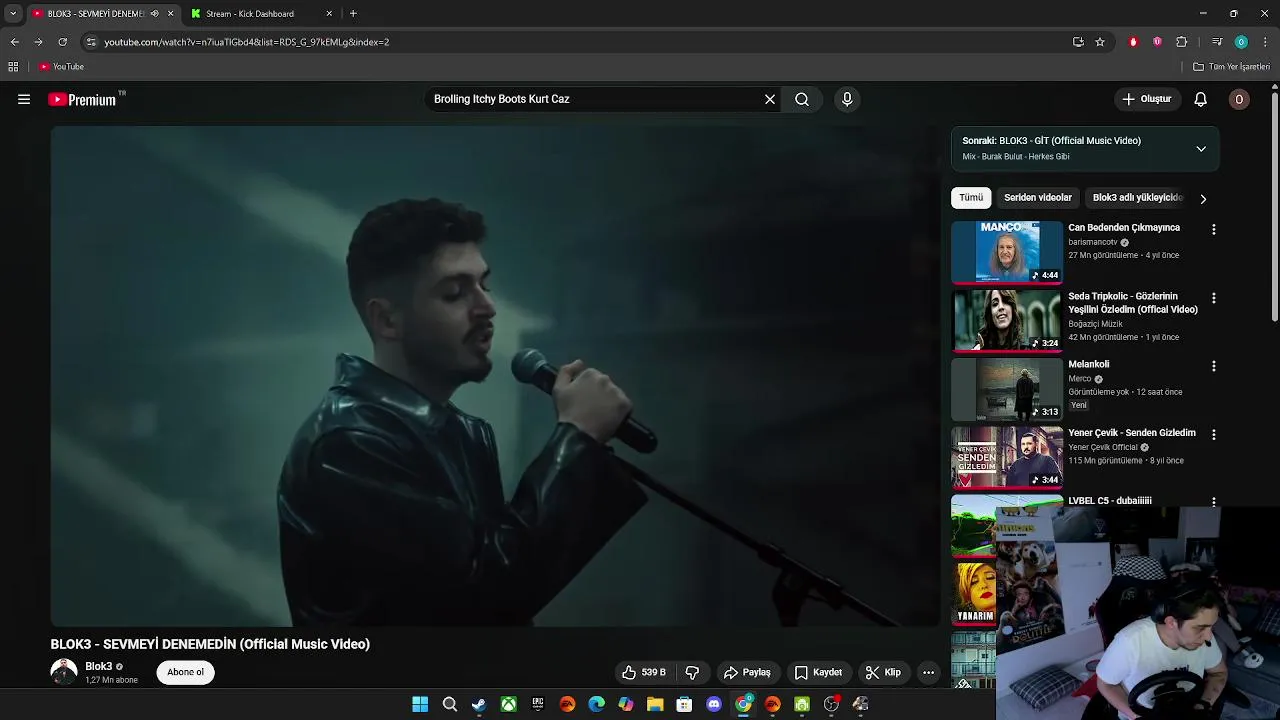
Task: Open Can Bedenden Çıkmayınca video thumbnail
Action: [x=1006, y=252]
